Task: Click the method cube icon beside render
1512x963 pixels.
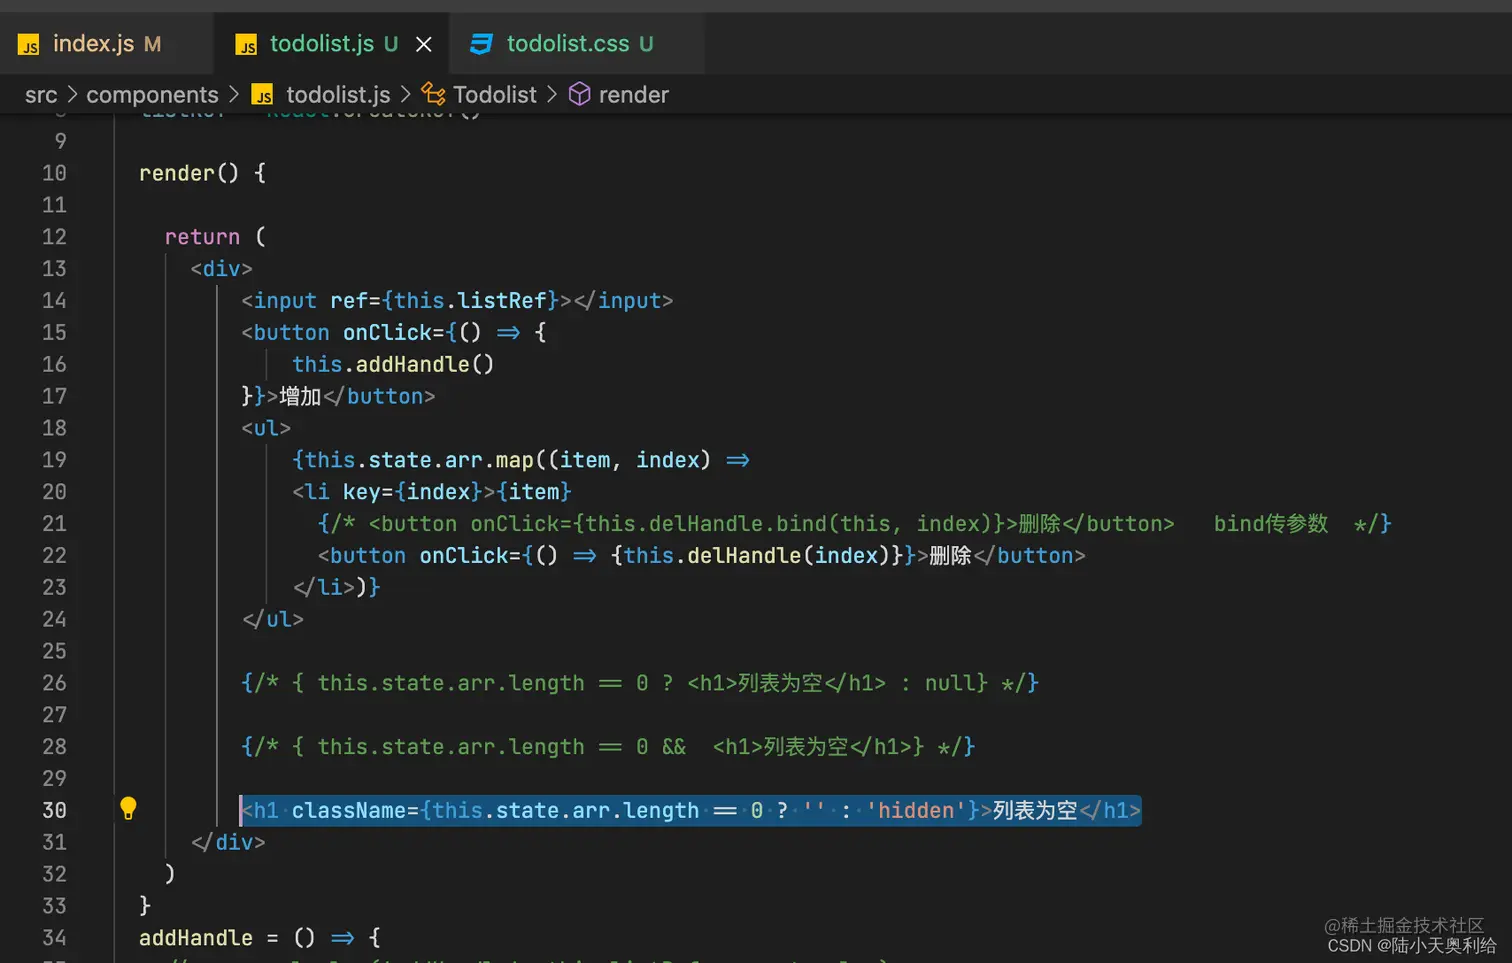Action: [x=580, y=94]
